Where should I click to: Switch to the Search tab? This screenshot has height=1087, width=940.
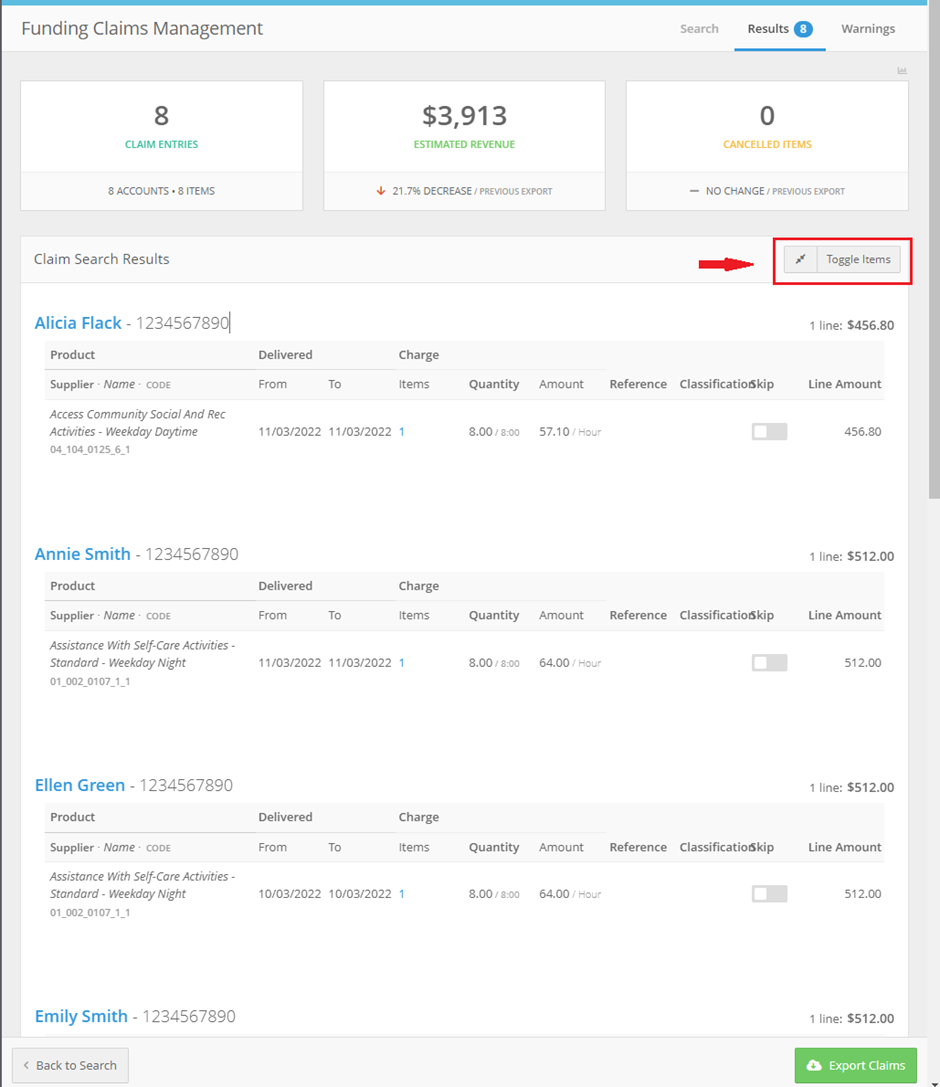(x=699, y=28)
